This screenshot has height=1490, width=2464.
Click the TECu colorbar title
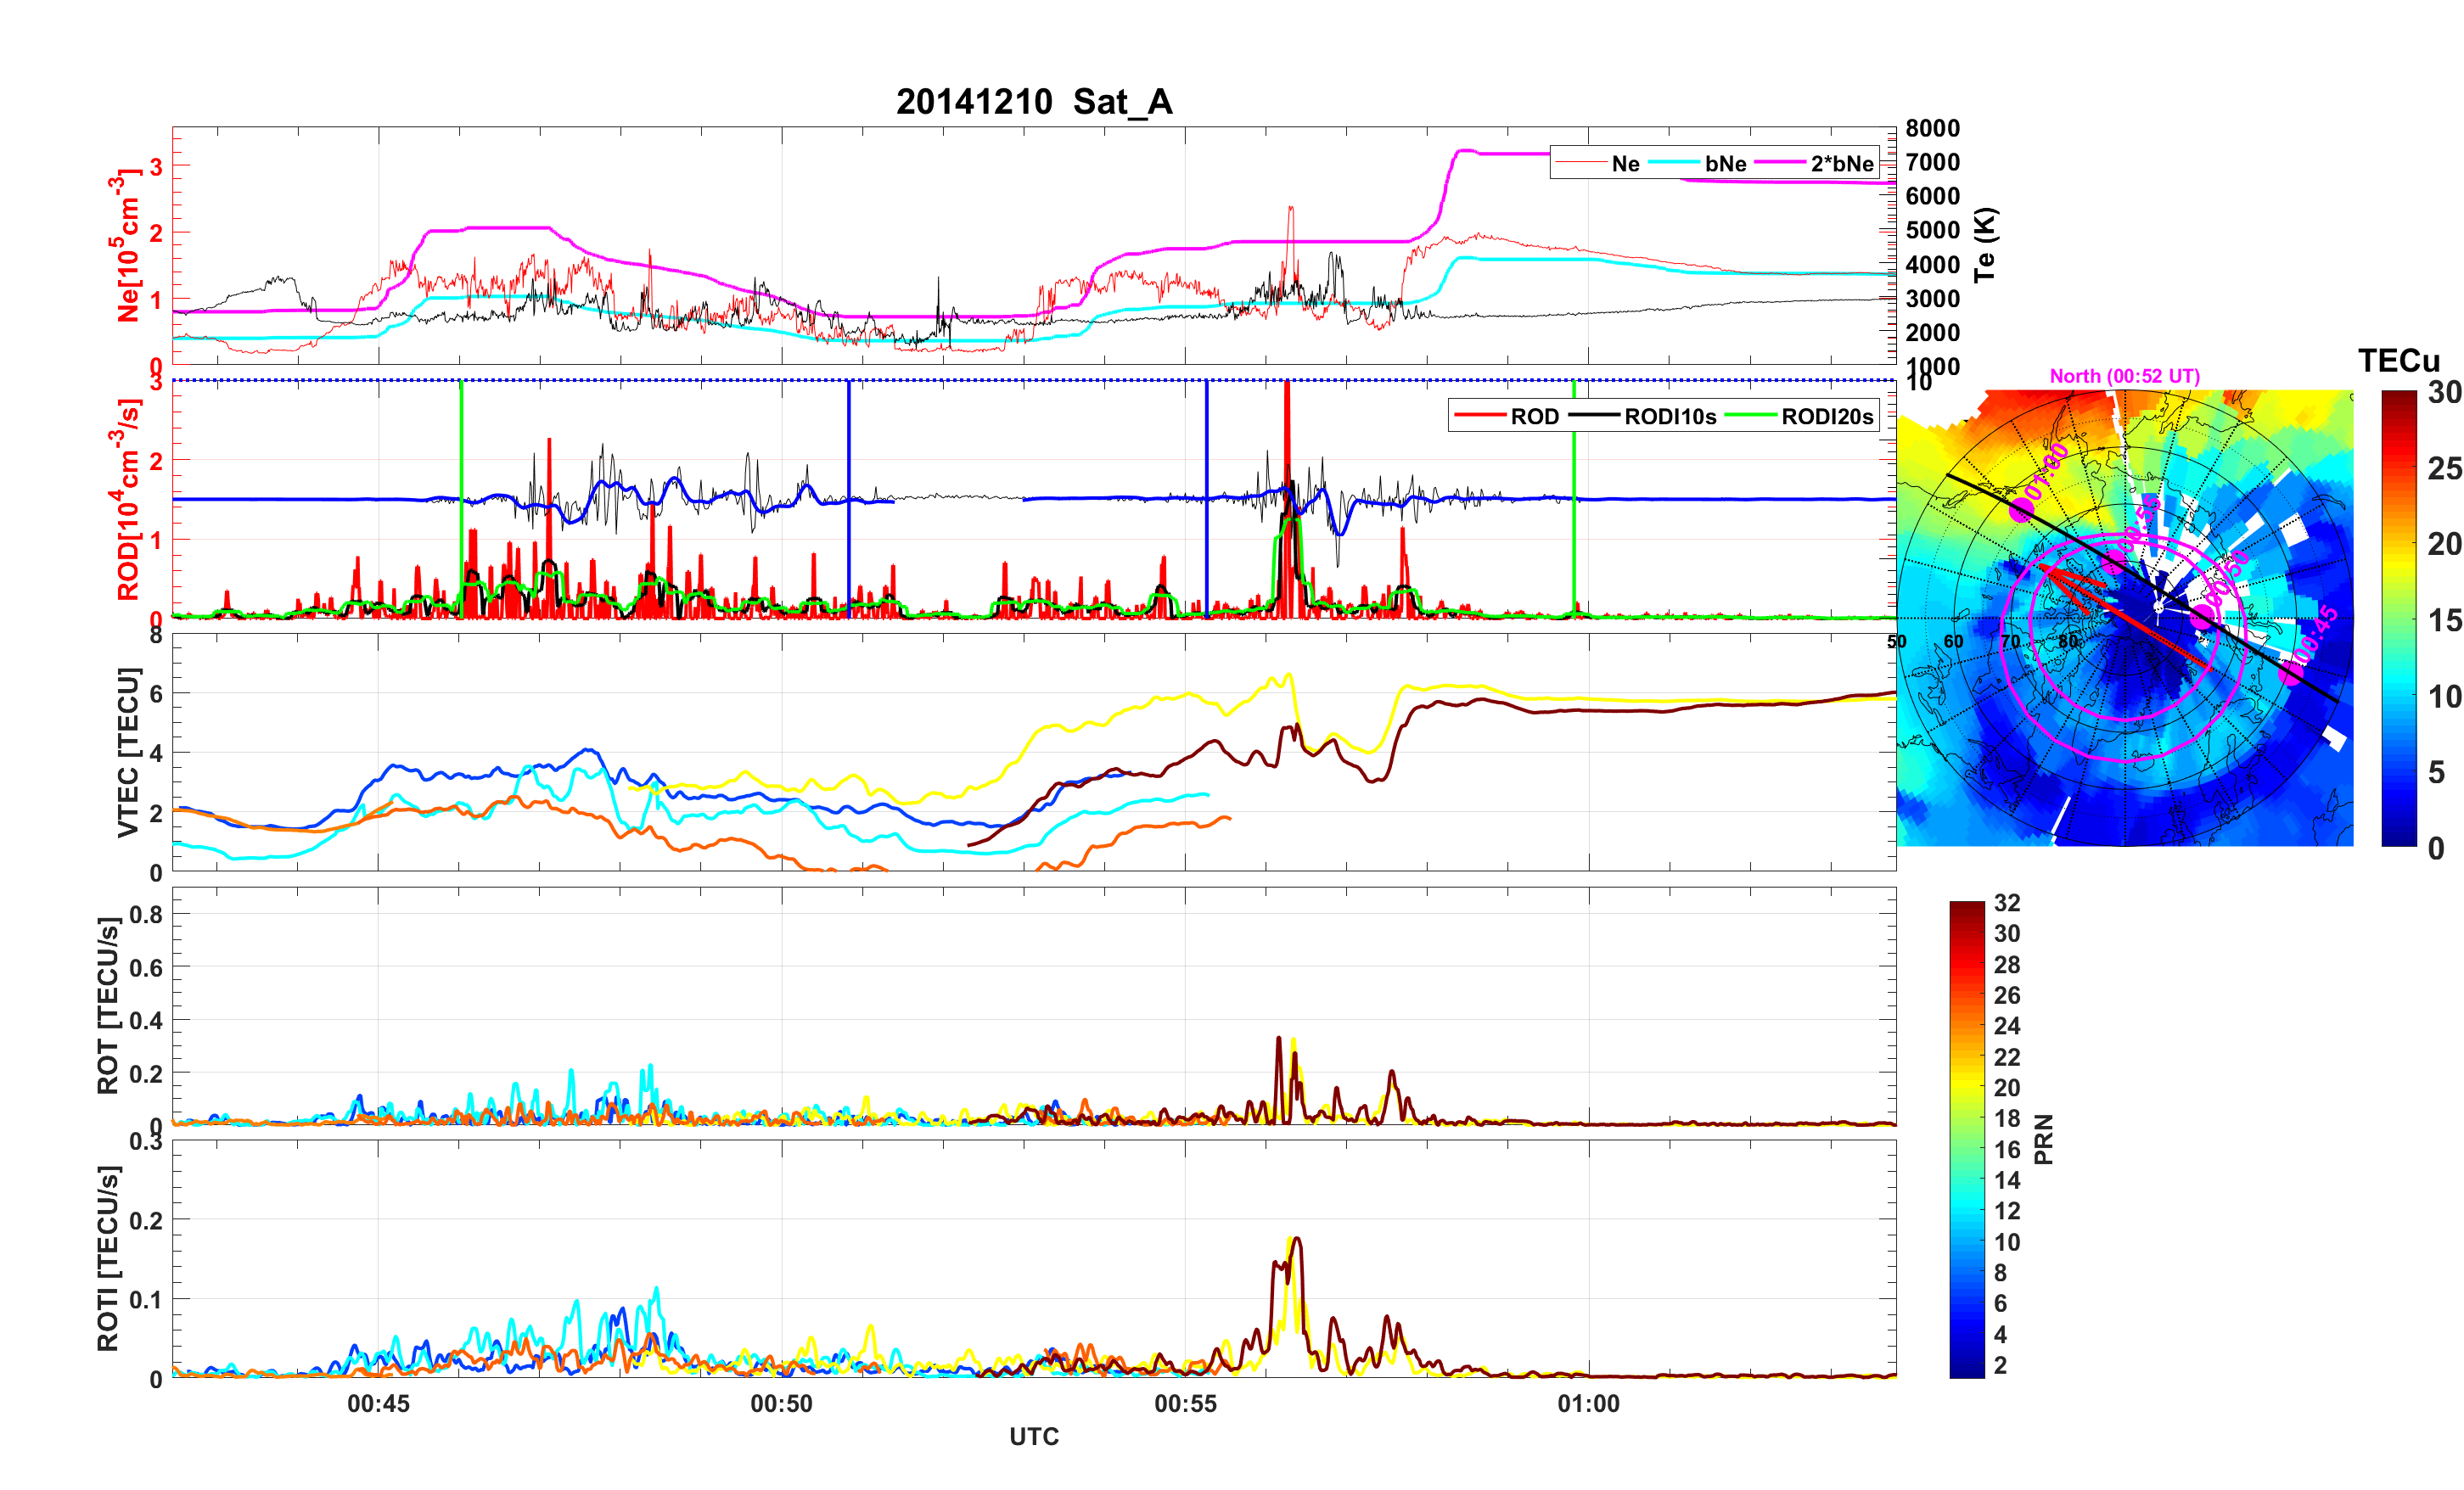pyautogui.click(x=2398, y=360)
